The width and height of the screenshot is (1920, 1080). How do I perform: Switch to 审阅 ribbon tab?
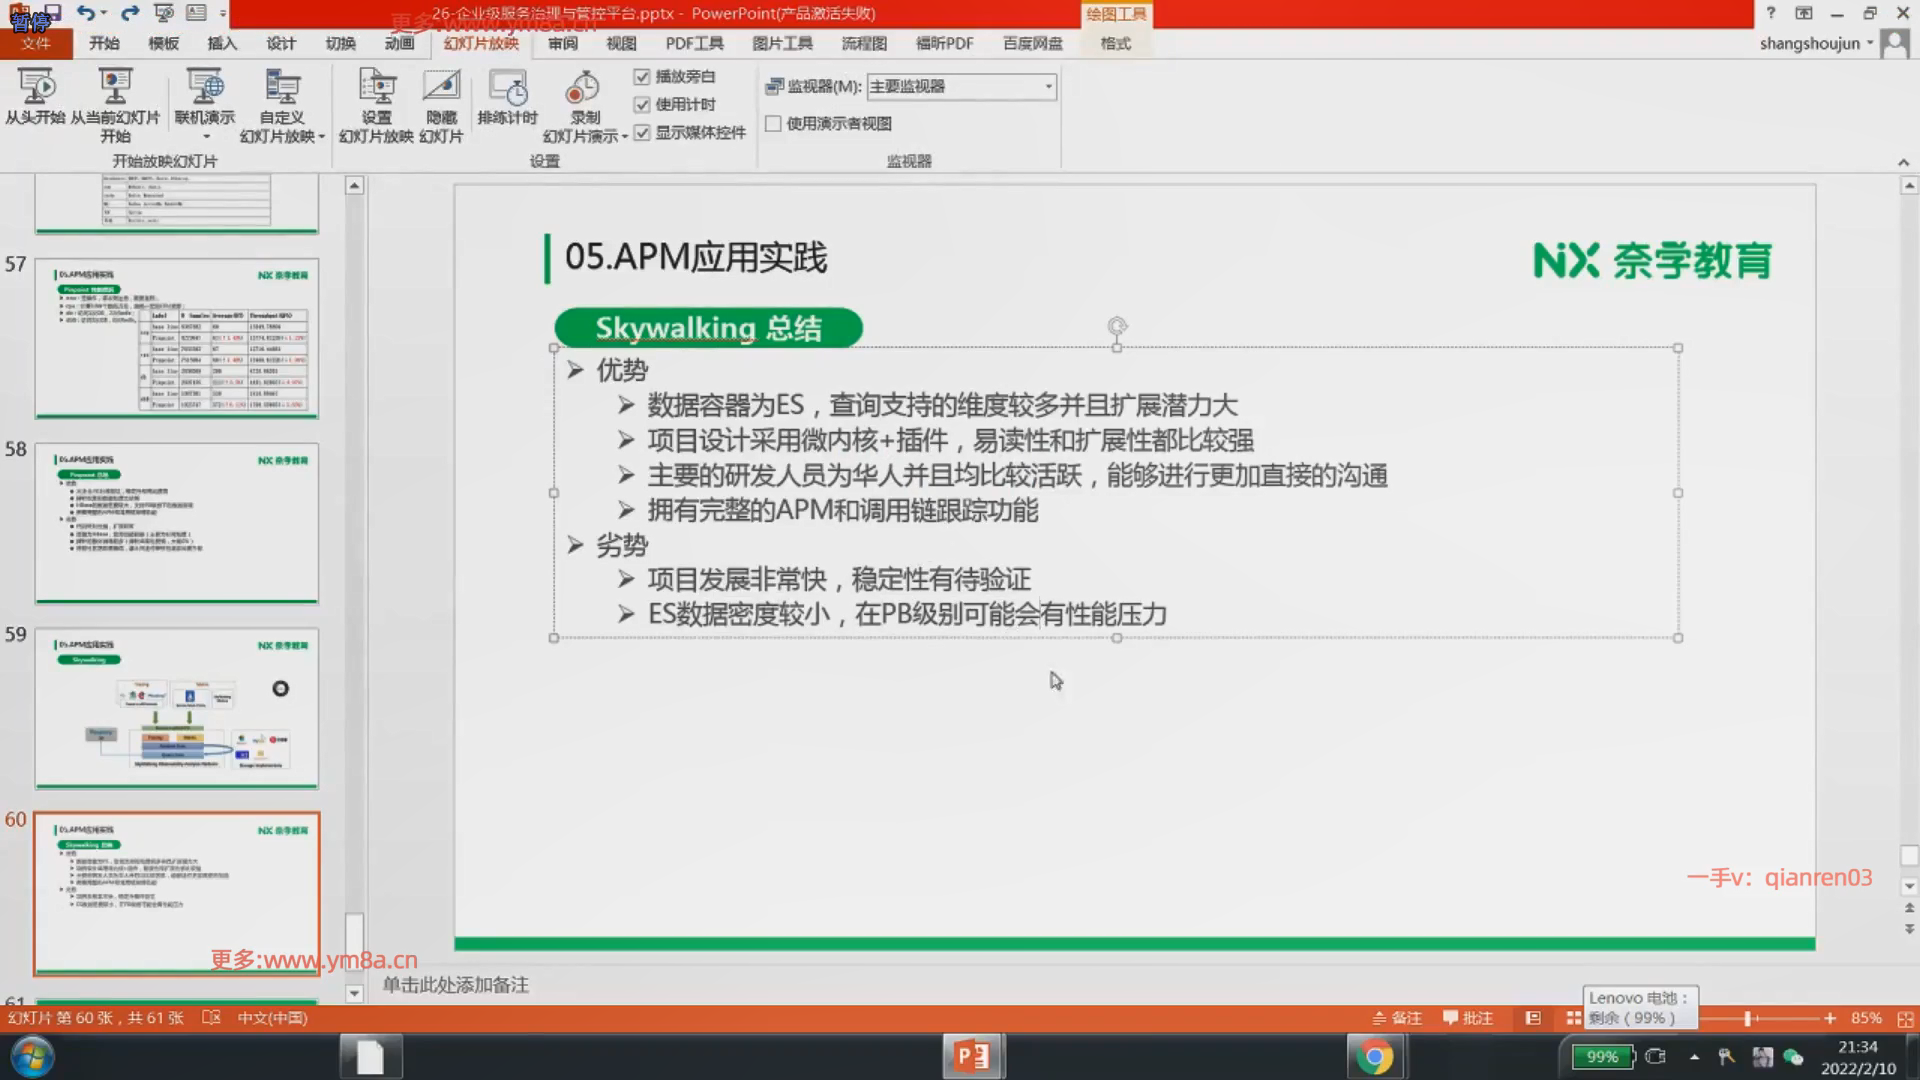(x=563, y=43)
